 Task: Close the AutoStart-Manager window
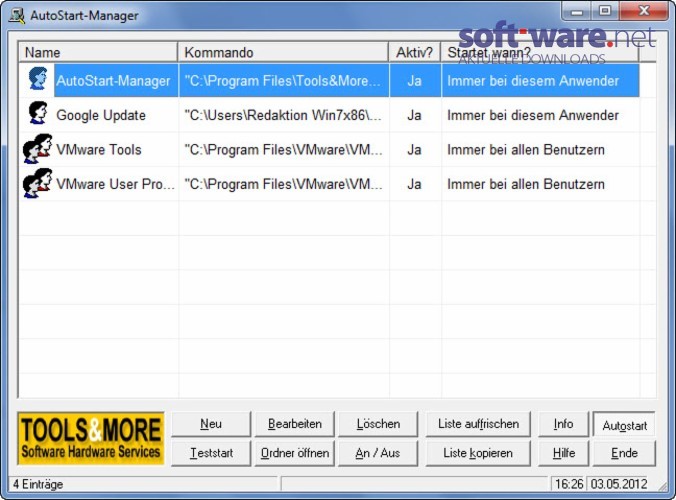click(x=644, y=11)
